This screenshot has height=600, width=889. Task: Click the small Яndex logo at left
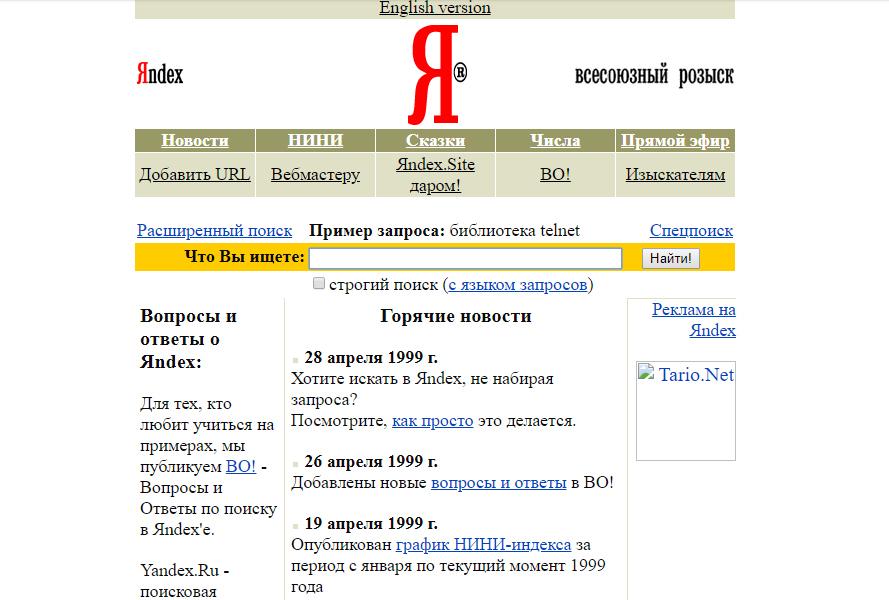click(x=160, y=75)
